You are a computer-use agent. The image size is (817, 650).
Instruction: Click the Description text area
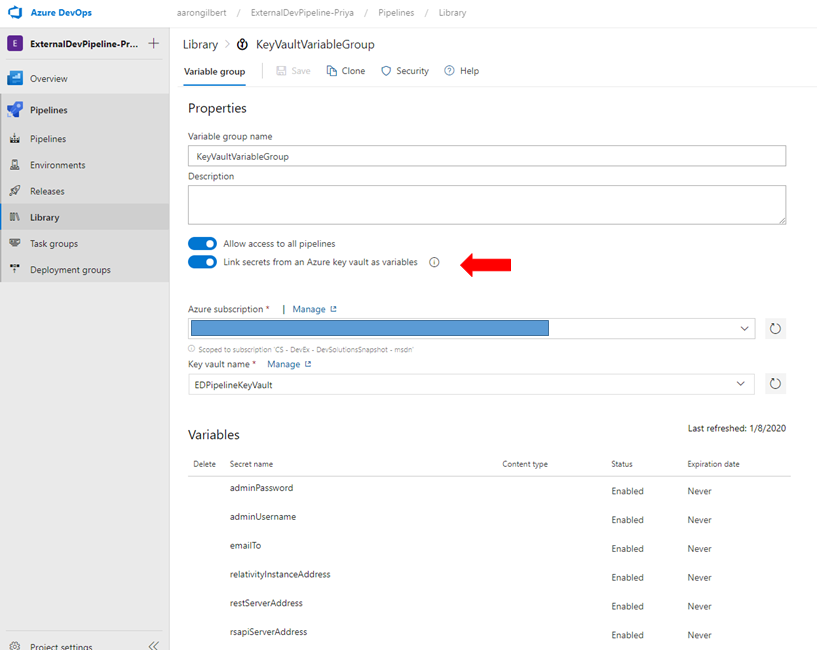click(x=487, y=205)
